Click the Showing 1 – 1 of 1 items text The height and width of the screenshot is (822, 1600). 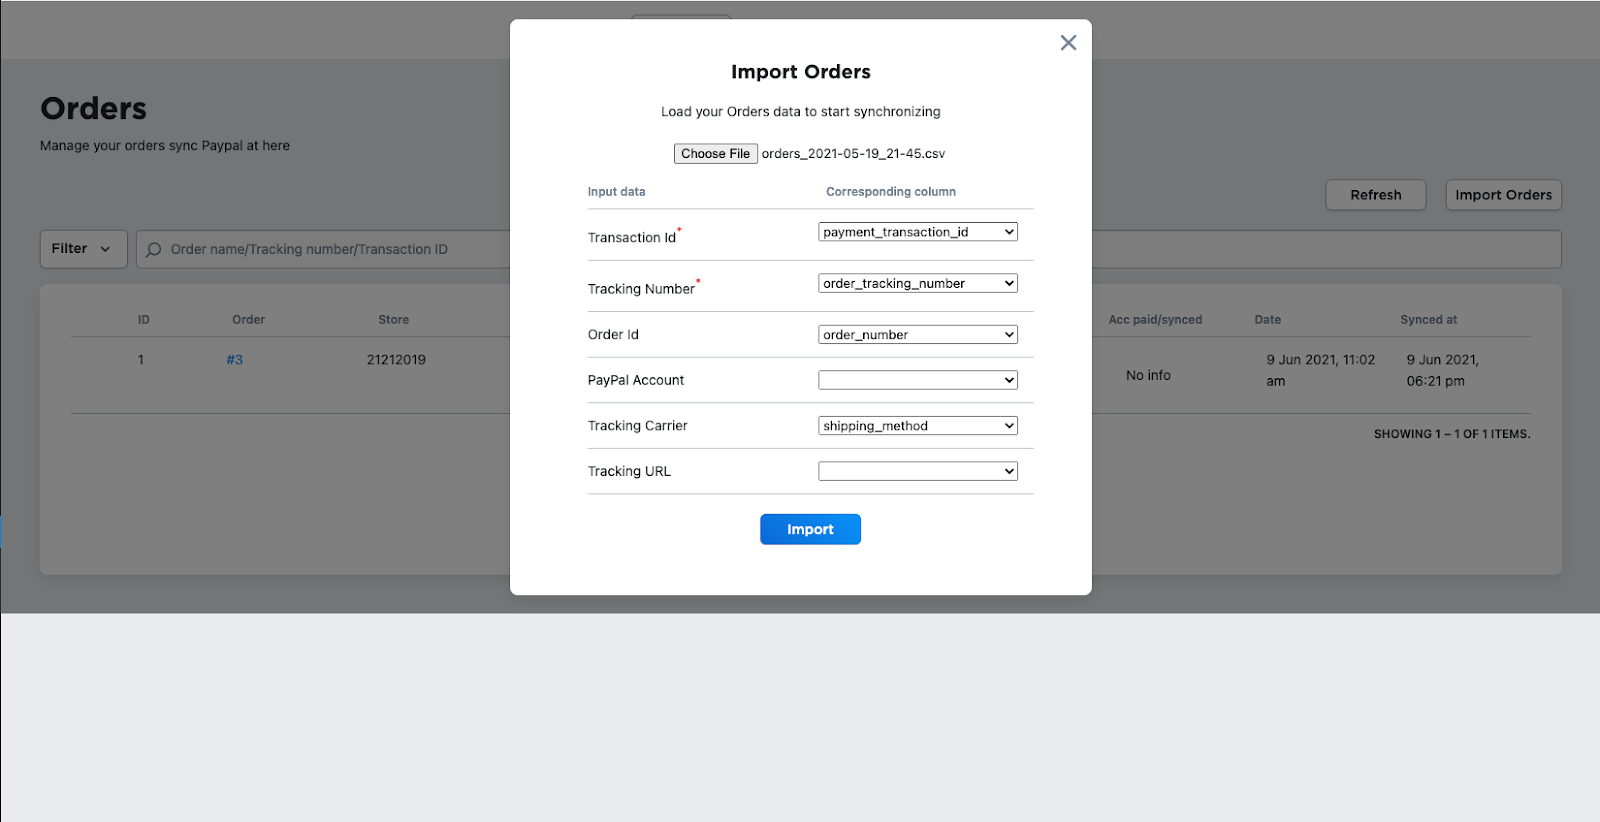click(1452, 434)
